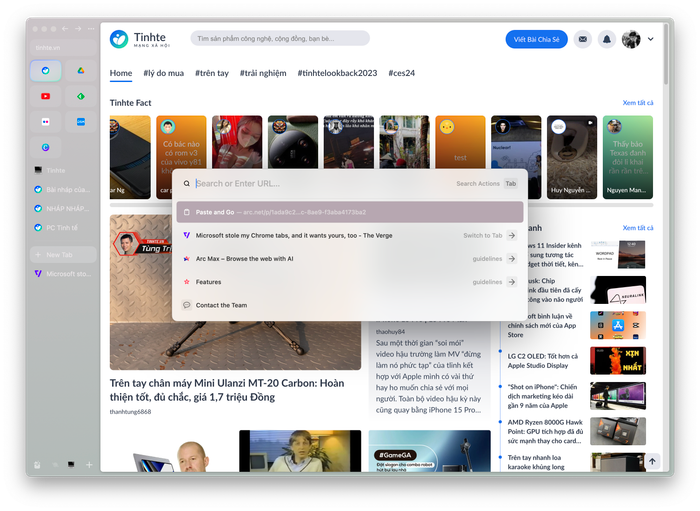Open the '#tinhtelookback2023' tab
The image size is (700, 511).
click(338, 73)
